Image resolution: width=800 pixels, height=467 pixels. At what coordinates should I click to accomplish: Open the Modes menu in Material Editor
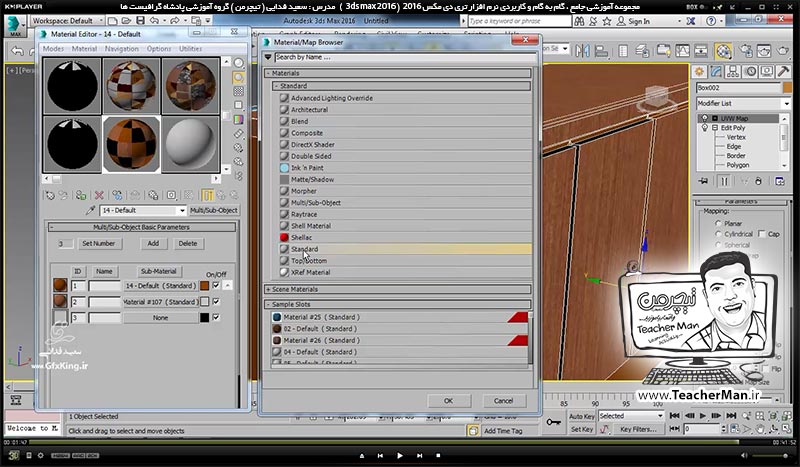[53, 49]
